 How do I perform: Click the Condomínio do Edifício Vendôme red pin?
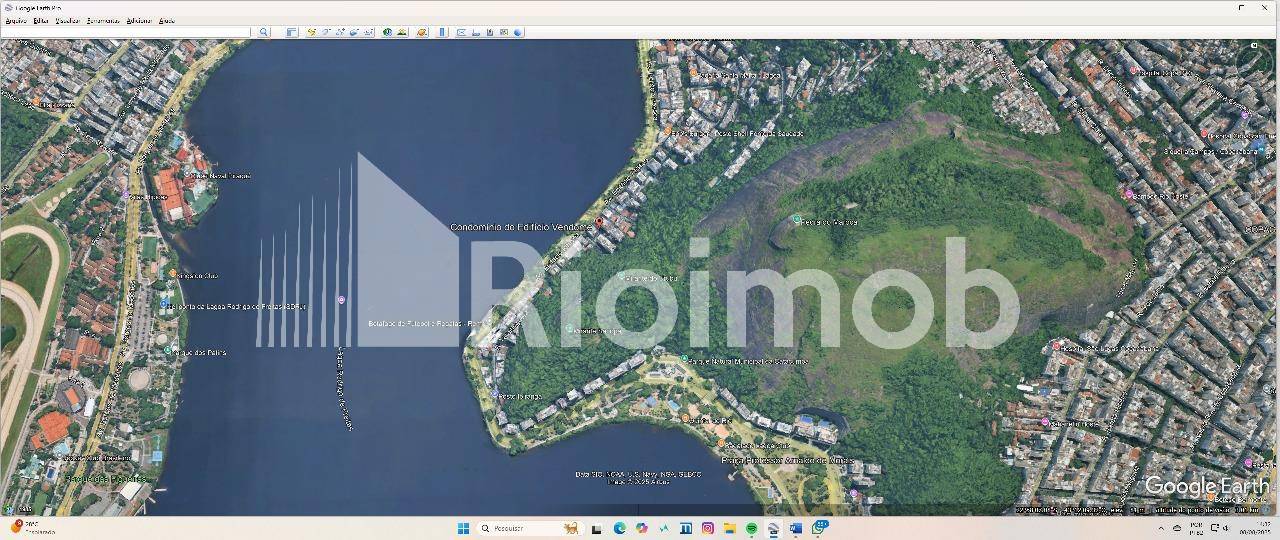pos(600,222)
